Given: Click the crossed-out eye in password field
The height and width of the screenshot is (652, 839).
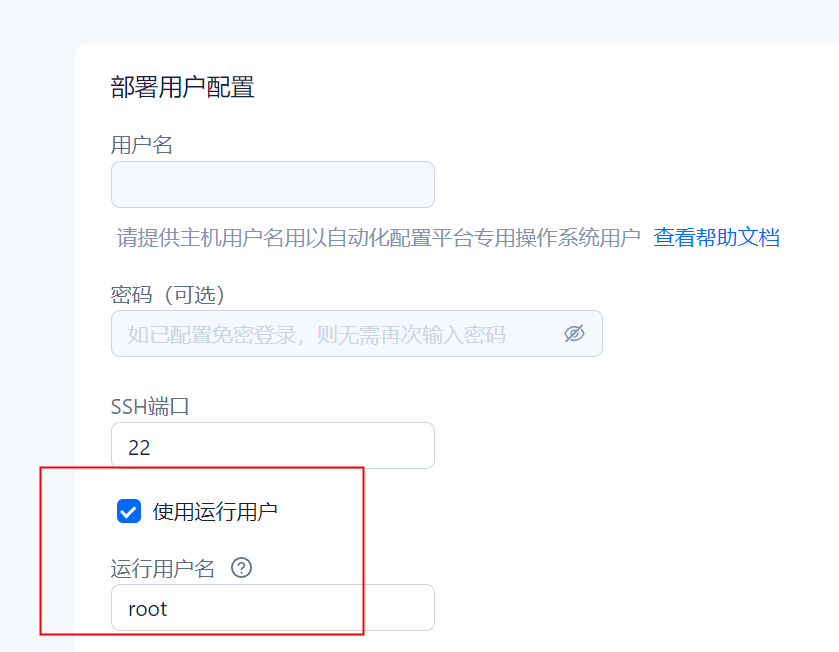Looking at the screenshot, I should (574, 334).
